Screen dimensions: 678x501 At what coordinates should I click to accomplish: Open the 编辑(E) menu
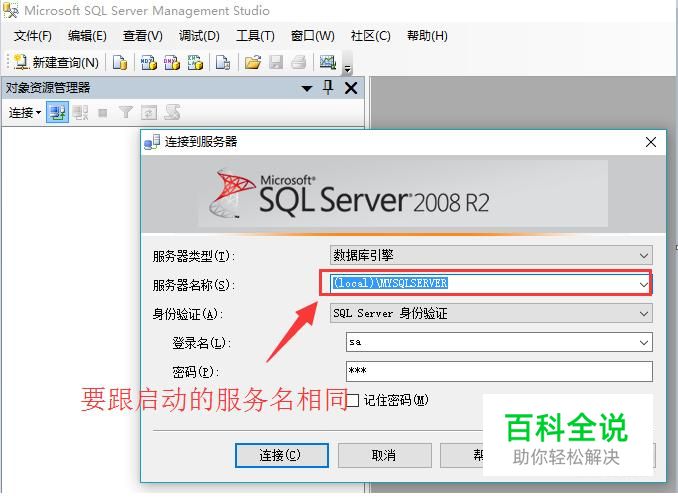87,36
